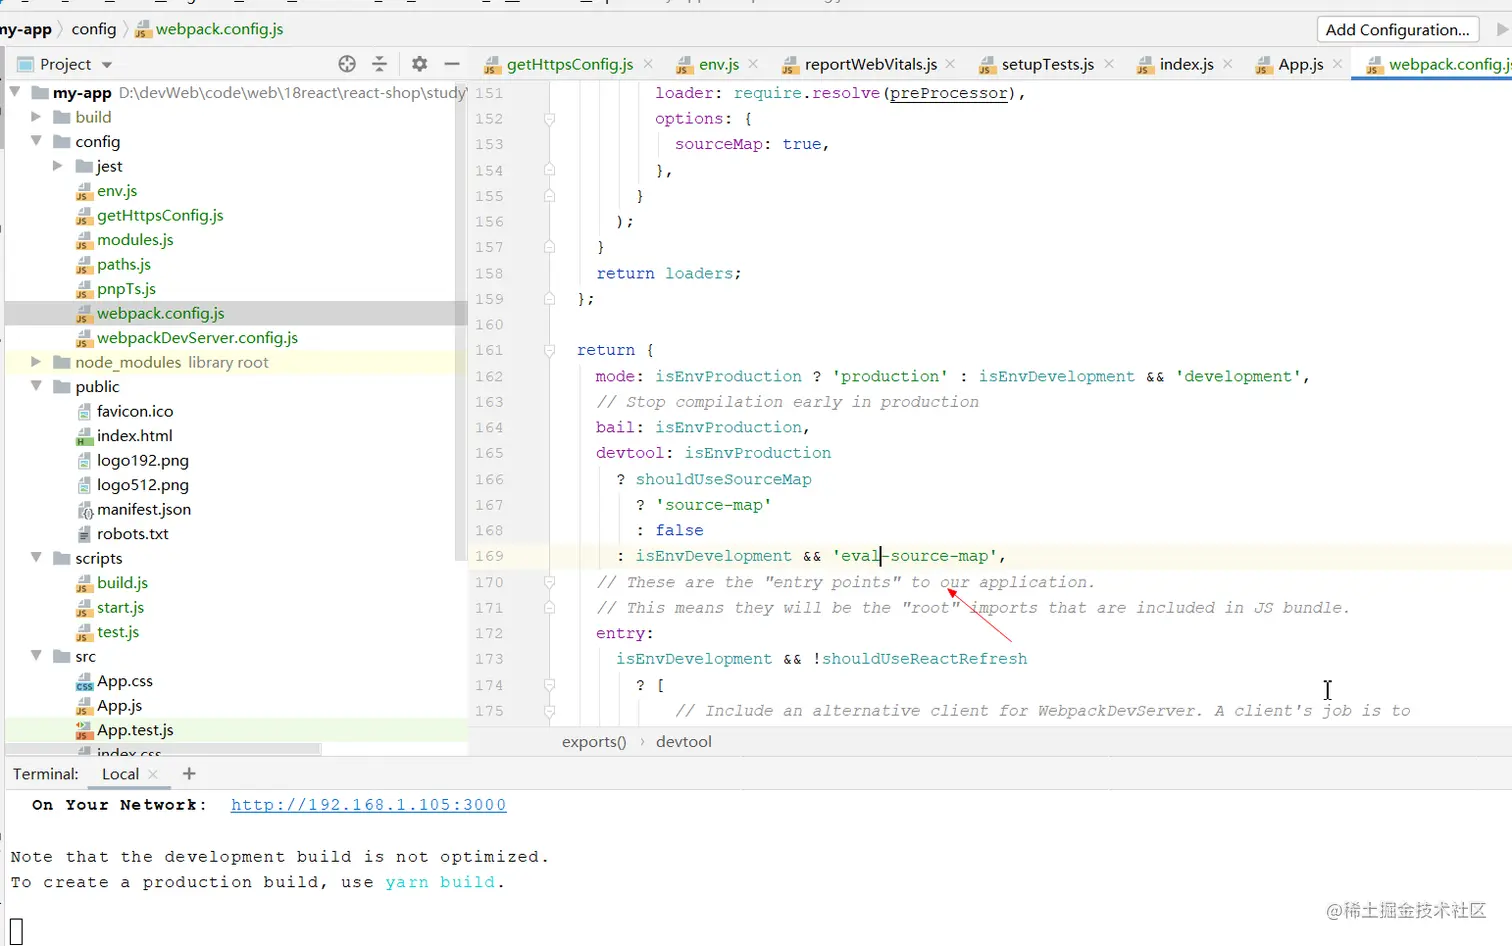Switch to the setupTests.js tab
This screenshot has height=946, width=1512.
pos(1048,64)
